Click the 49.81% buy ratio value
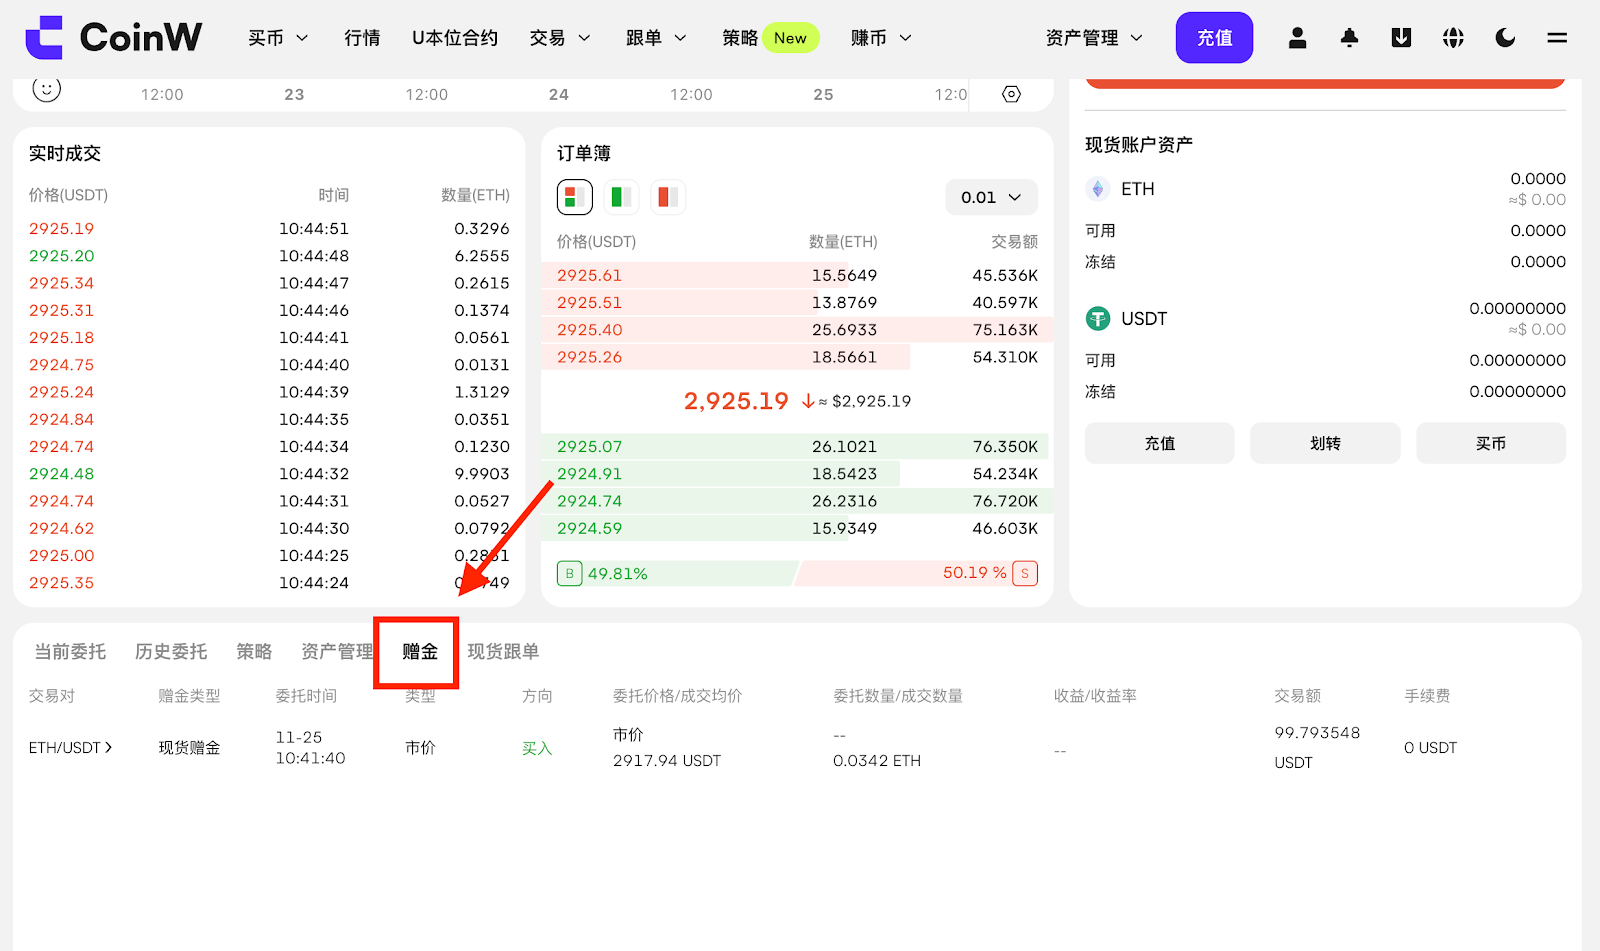Screen dimensions: 1600x951 (617, 573)
